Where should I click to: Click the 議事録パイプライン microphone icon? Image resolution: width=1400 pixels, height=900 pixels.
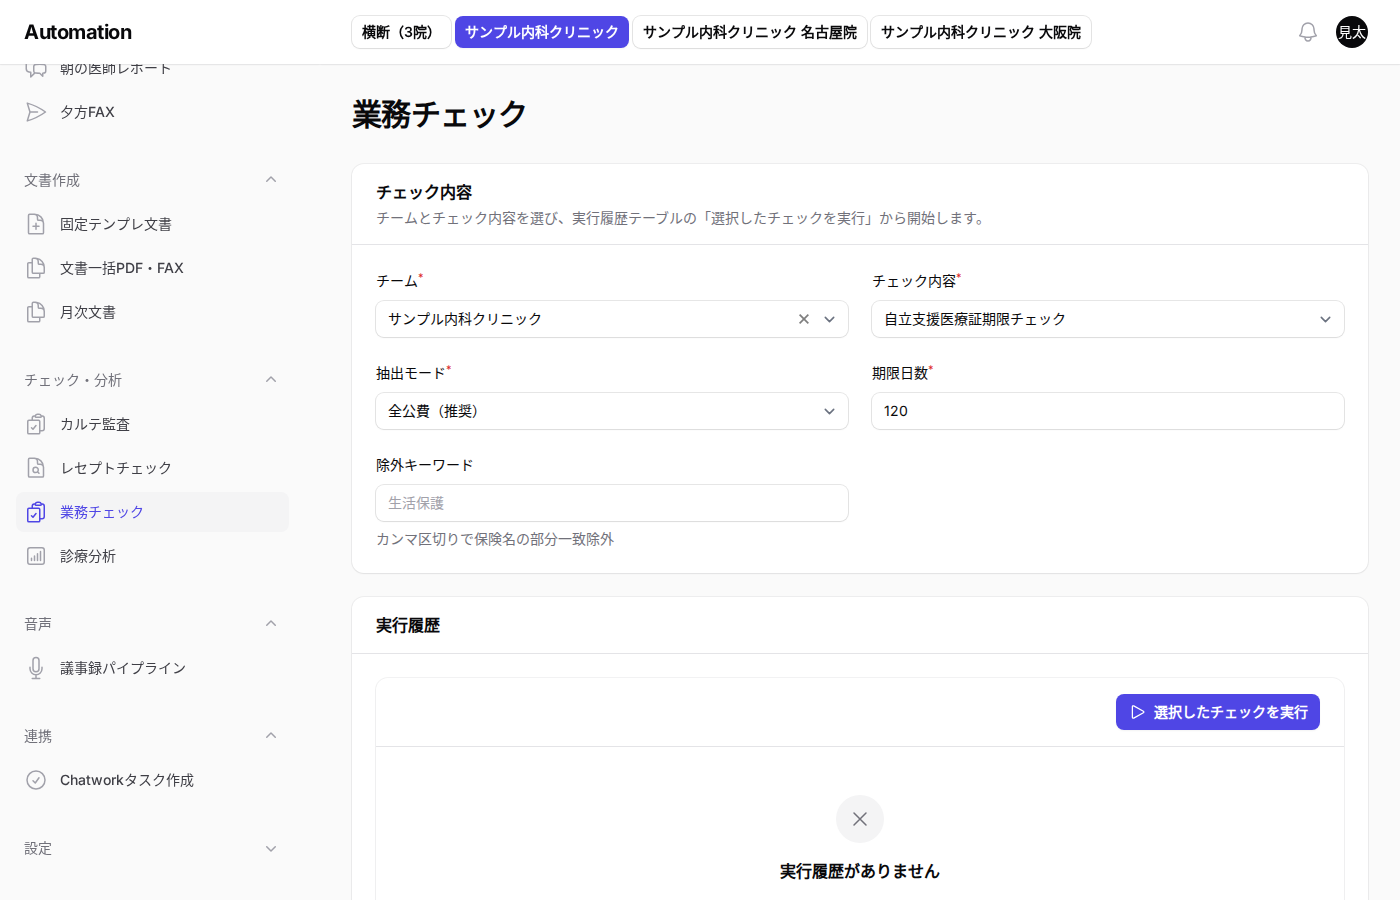[36, 668]
